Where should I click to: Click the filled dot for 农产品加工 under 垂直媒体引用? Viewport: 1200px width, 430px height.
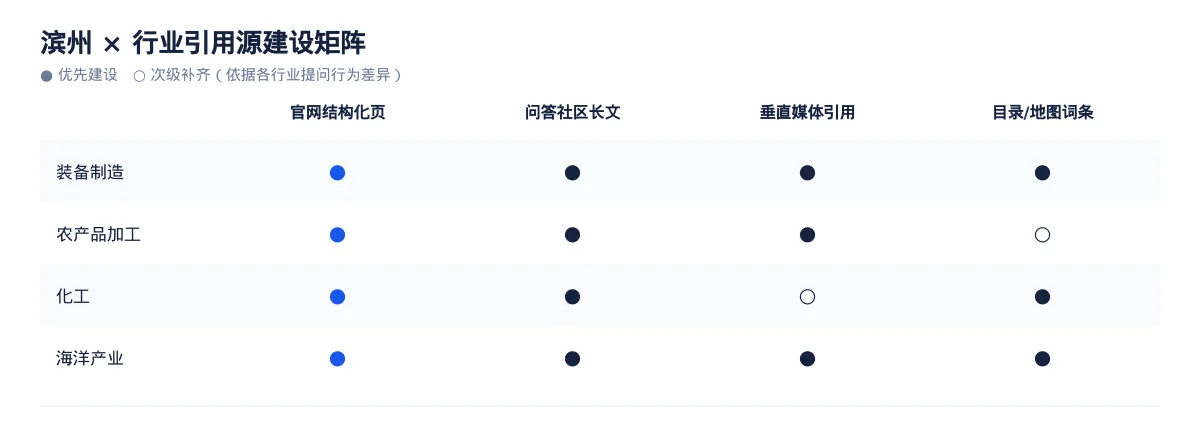807,235
